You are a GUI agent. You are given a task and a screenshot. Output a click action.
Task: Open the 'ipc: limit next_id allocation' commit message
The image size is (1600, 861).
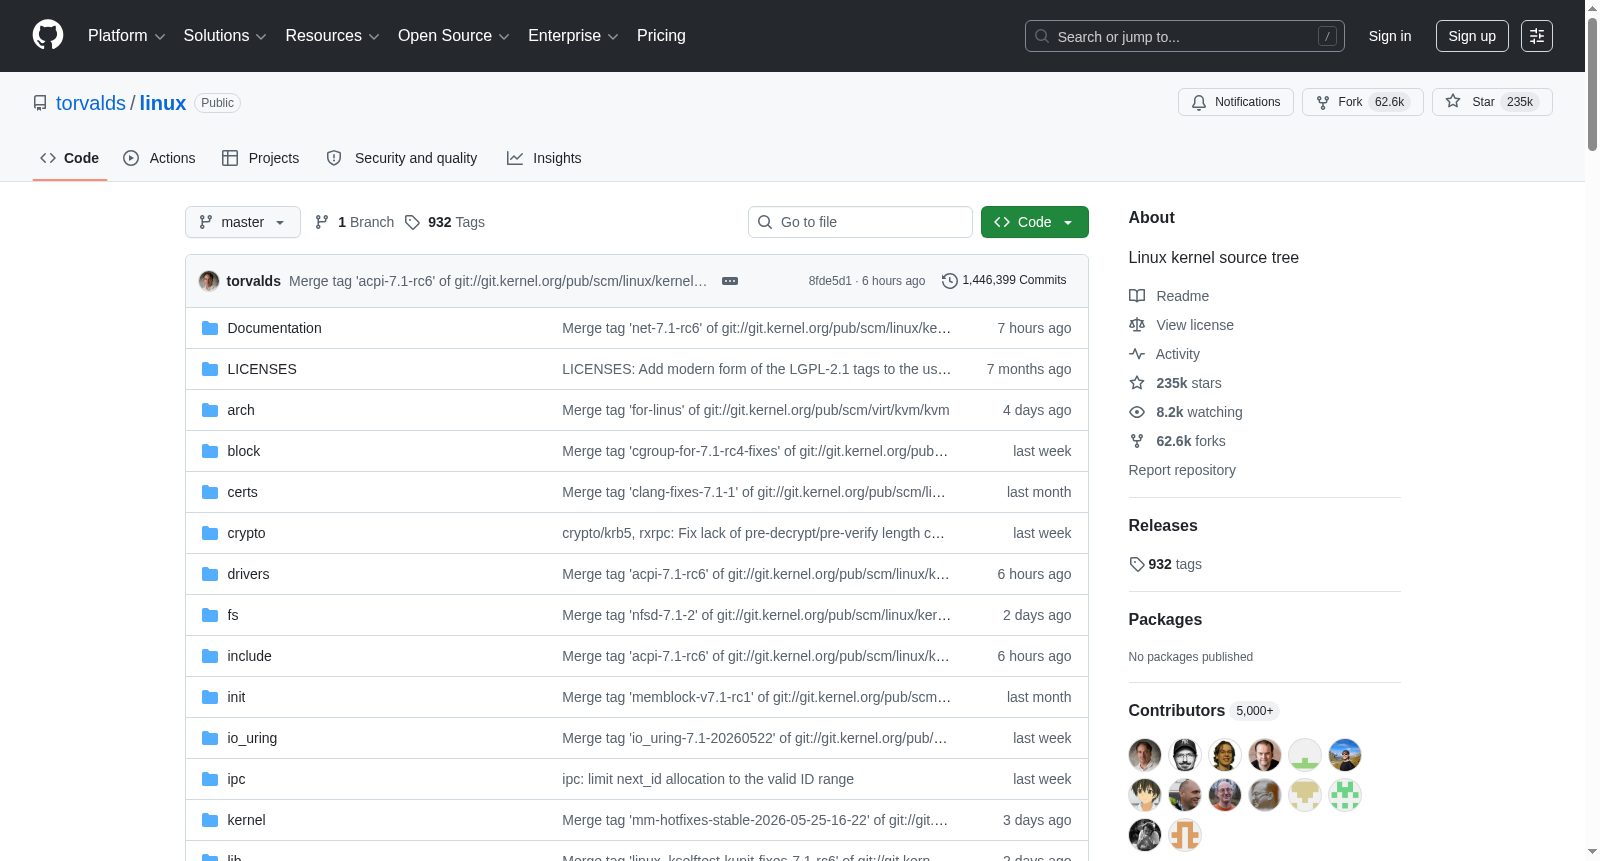pyautogui.click(x=708, y=779)
